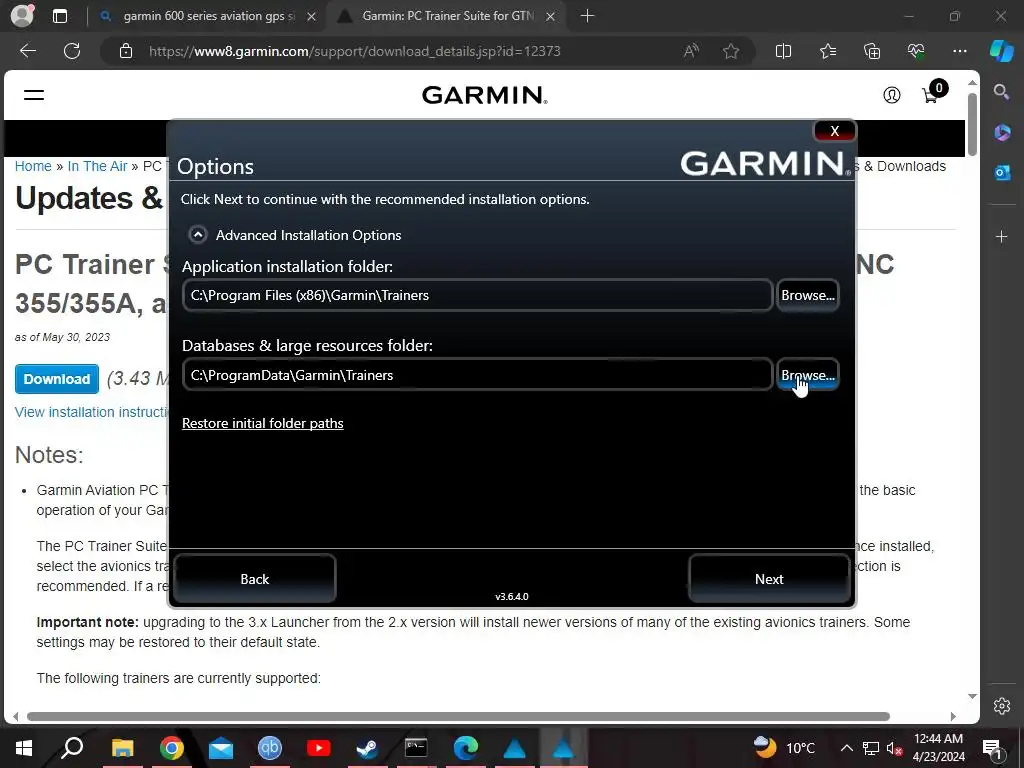Open Edge sidebar search icon
Screen dimensions: 1024x768
click(x=1001, y=91)
